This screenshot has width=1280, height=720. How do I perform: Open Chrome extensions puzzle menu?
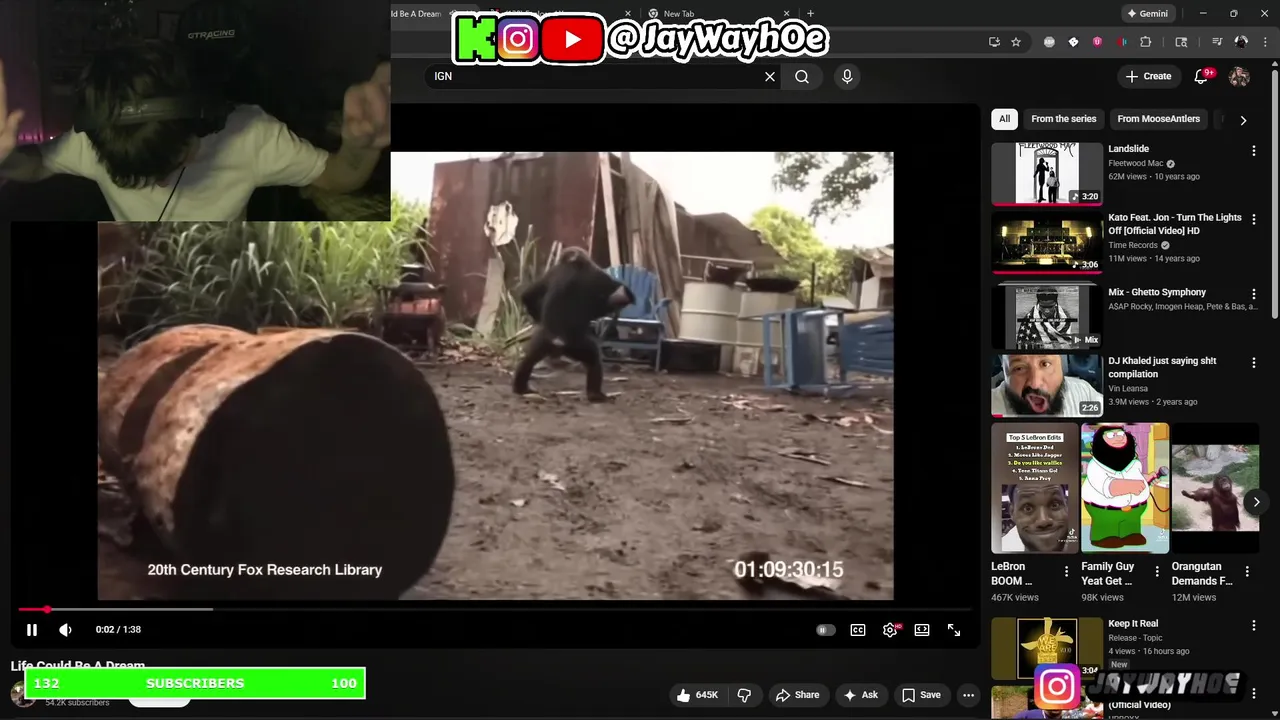pyautogui.click(x=1145, y=42)
